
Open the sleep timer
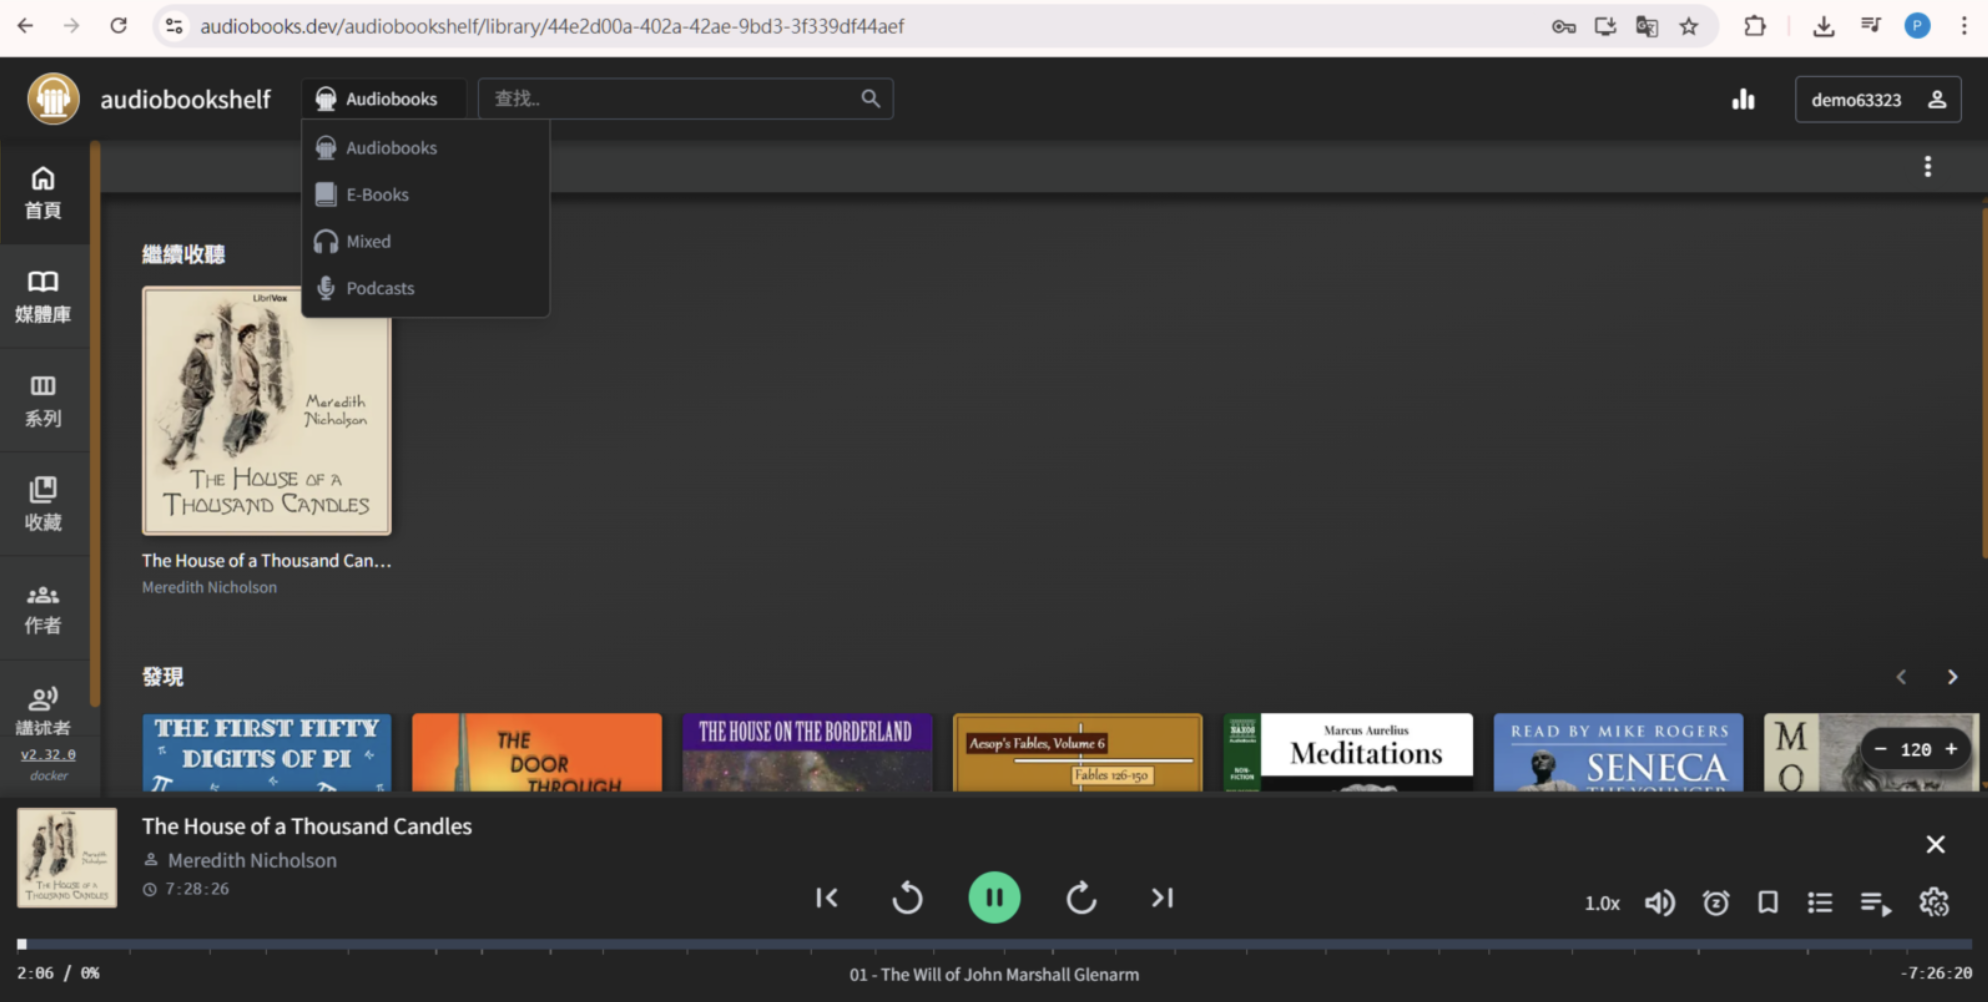1716,903
